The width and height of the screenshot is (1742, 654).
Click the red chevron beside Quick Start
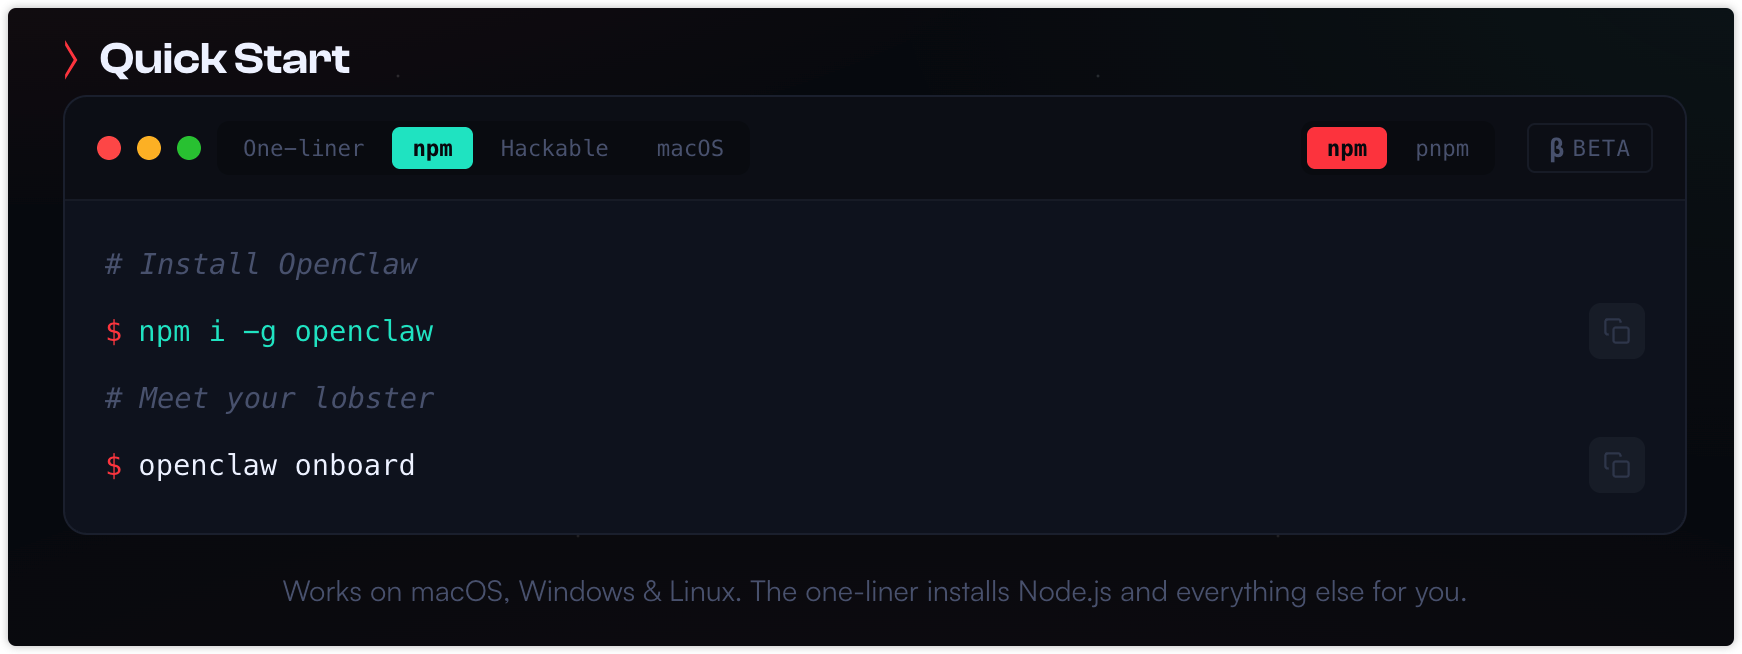(x=70, y=60)
